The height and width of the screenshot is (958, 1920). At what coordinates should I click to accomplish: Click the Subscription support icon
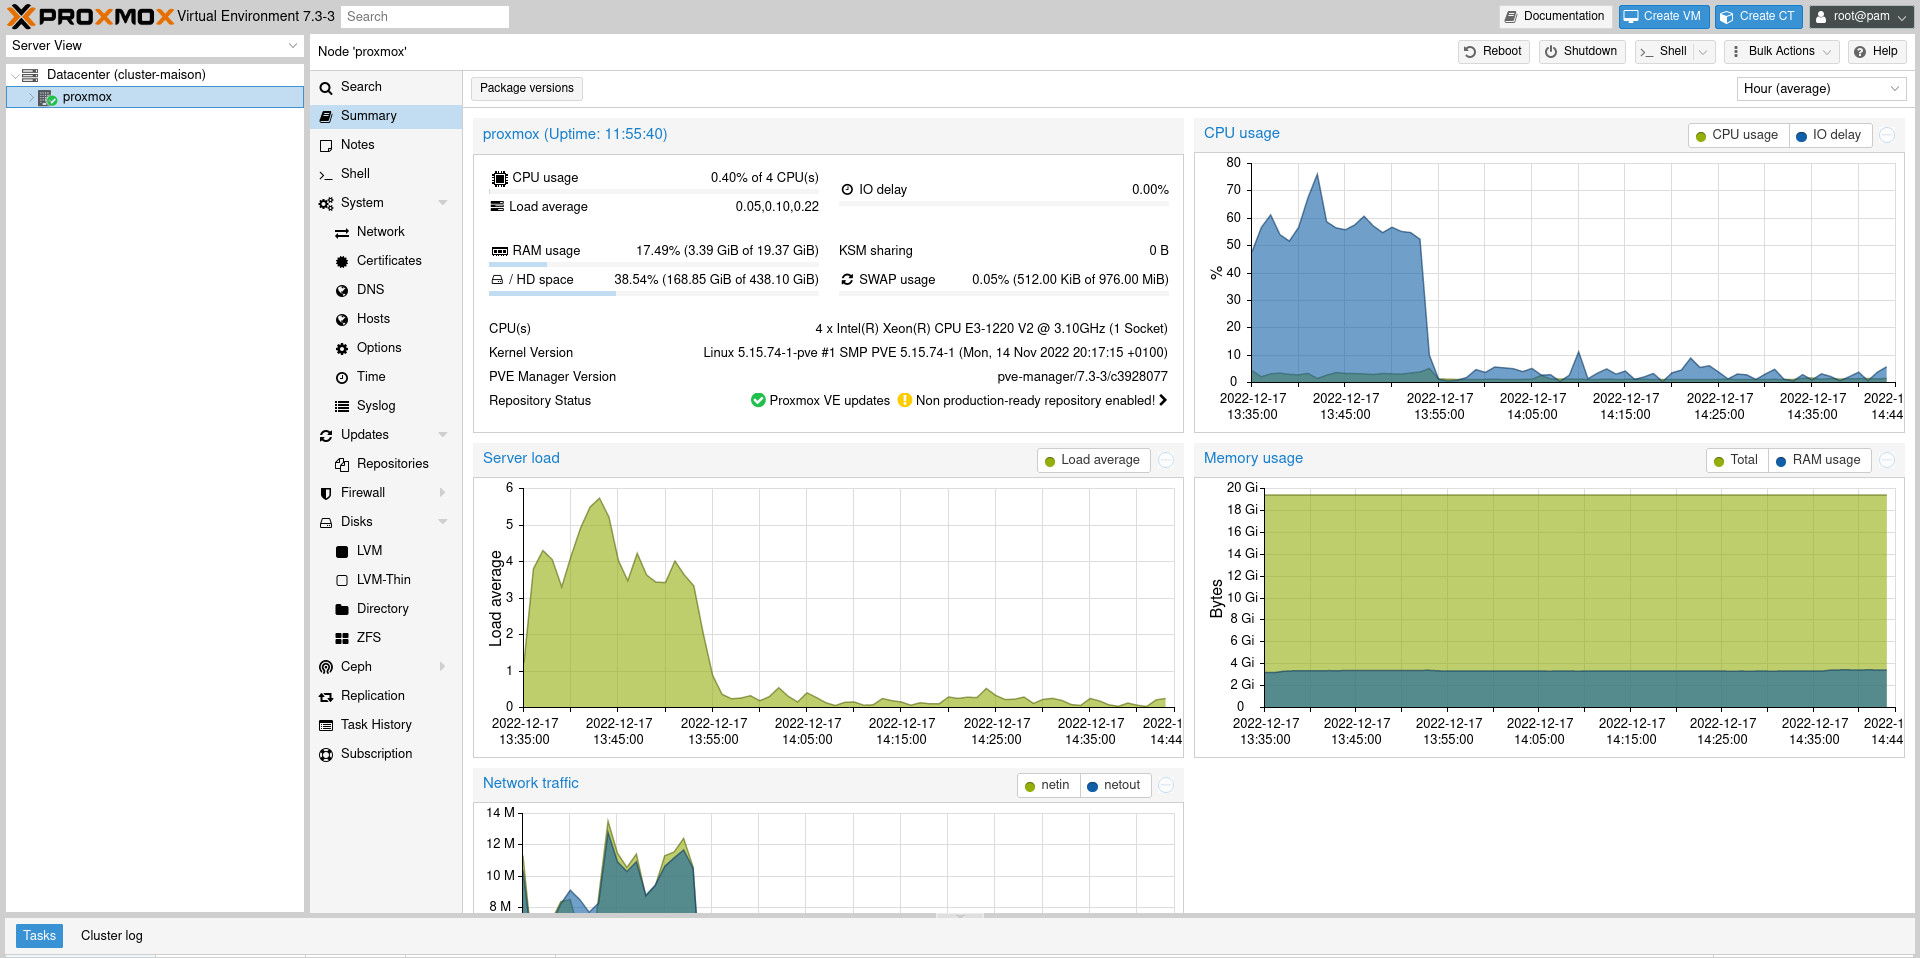point(326,755)
